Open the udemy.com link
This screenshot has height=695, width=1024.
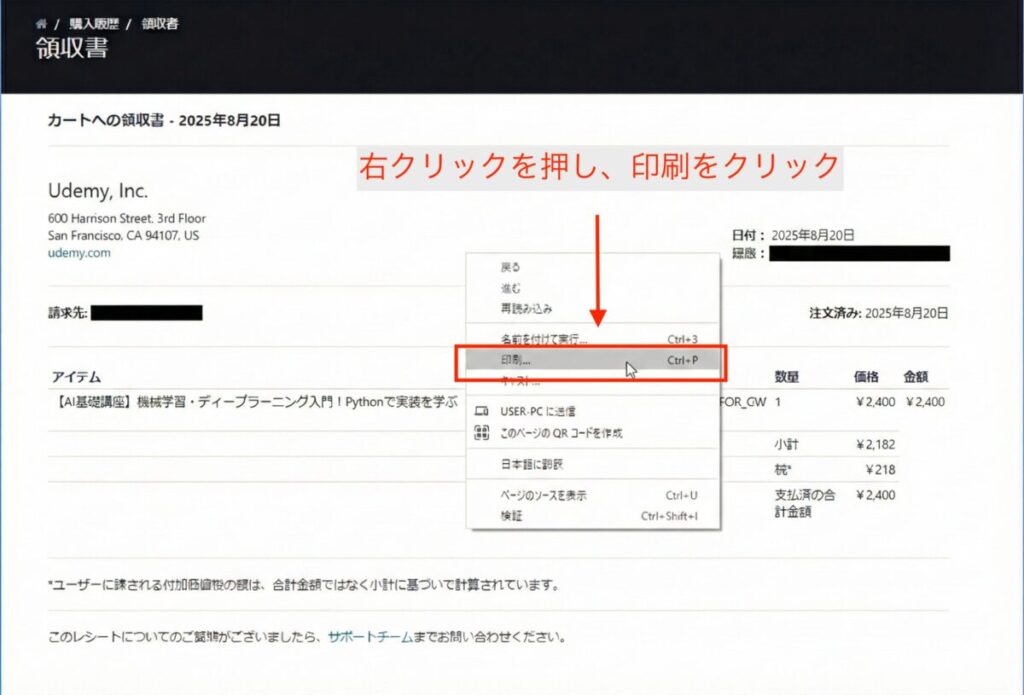coord(80,253)
